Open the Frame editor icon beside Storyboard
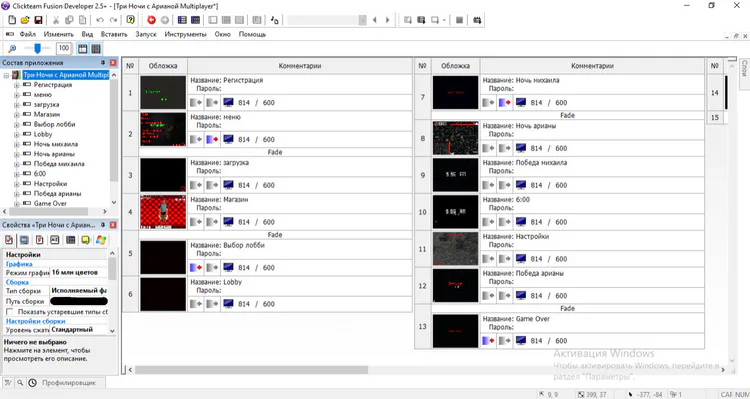Viewport: 750px width, 399px height. coord(195,20)
